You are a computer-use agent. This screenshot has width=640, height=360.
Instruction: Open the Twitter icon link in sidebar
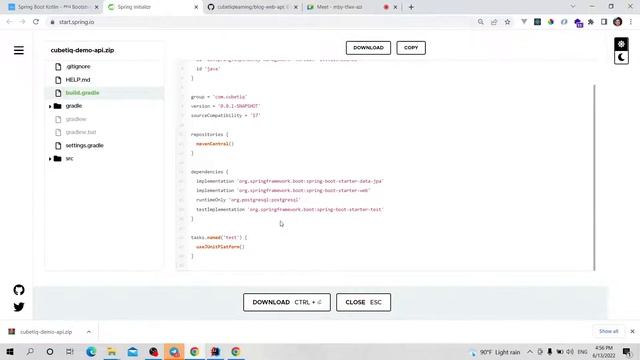[x=19, y=307]
